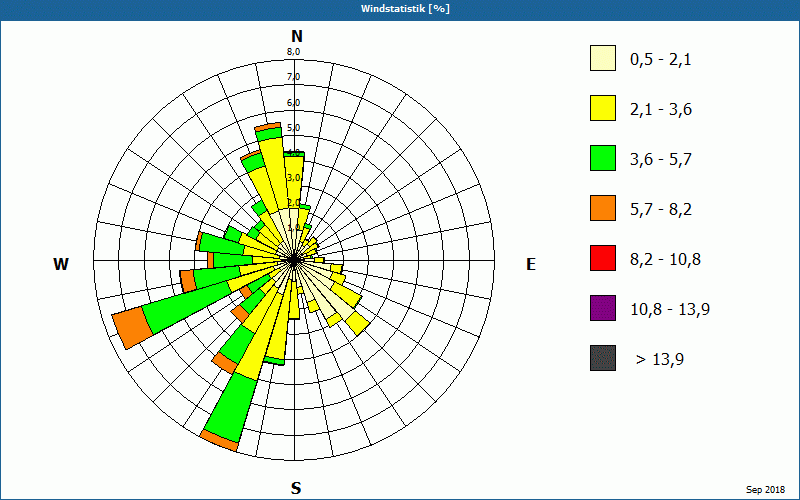Click the orange 5,7 - 8,2 legend swatch
800x500 pixels.
pos(603,208)
